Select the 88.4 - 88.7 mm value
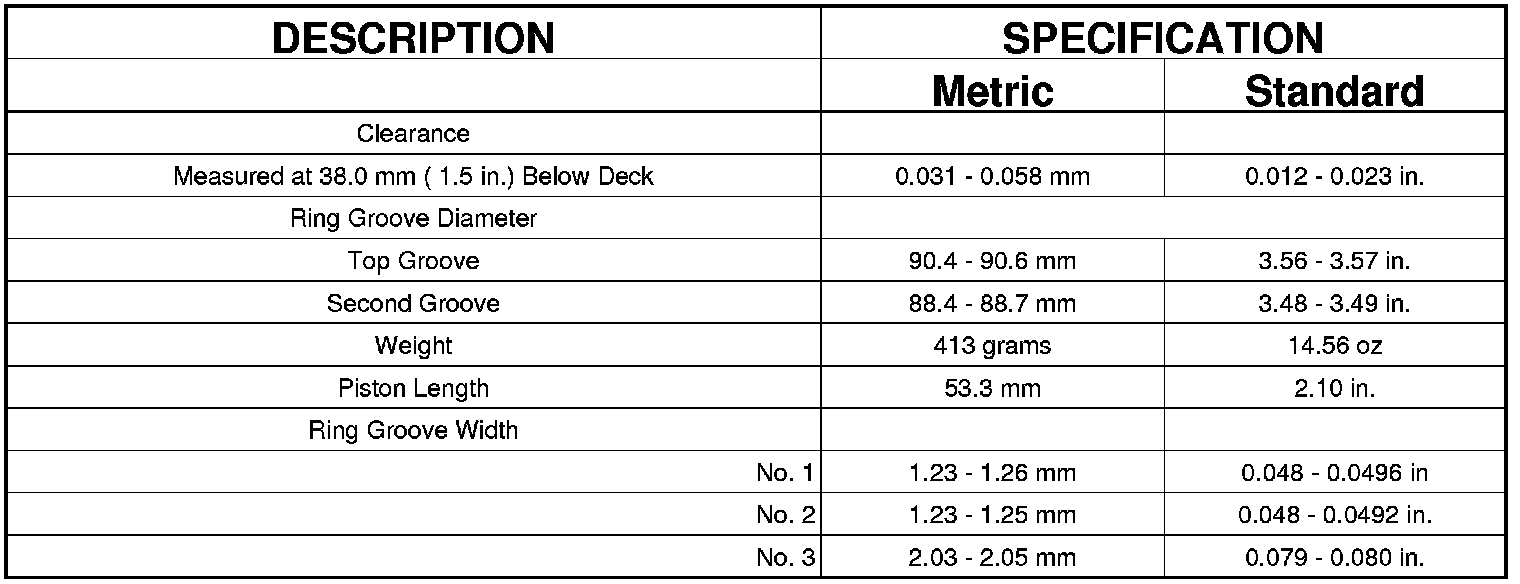 [x=992, y=303]
